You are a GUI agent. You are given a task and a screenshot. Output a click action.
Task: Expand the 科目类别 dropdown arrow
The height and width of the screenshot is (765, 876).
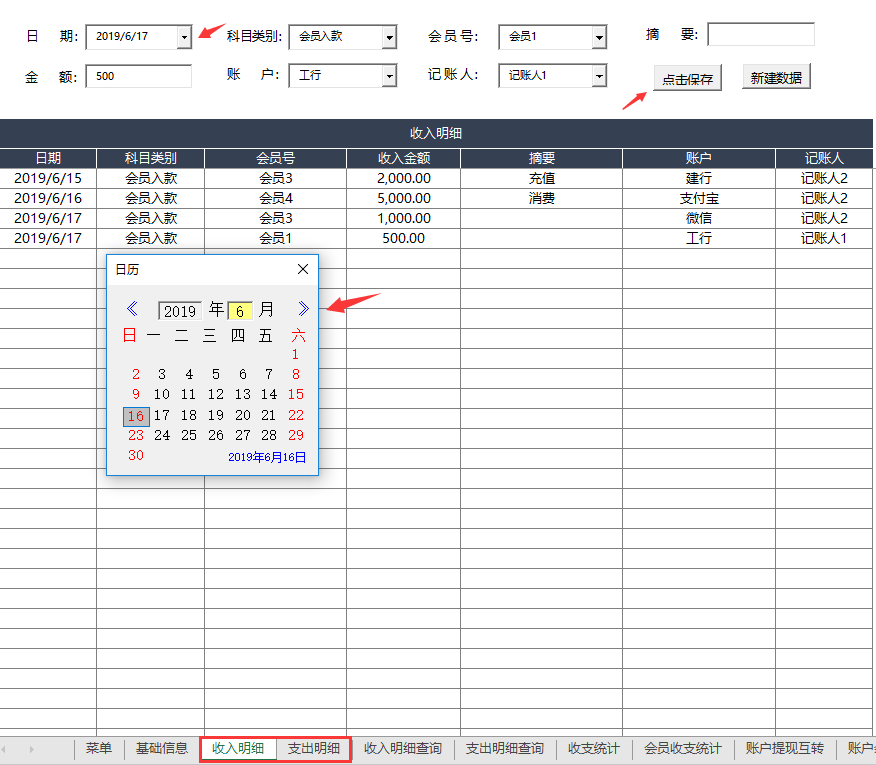tap(389, 37)
